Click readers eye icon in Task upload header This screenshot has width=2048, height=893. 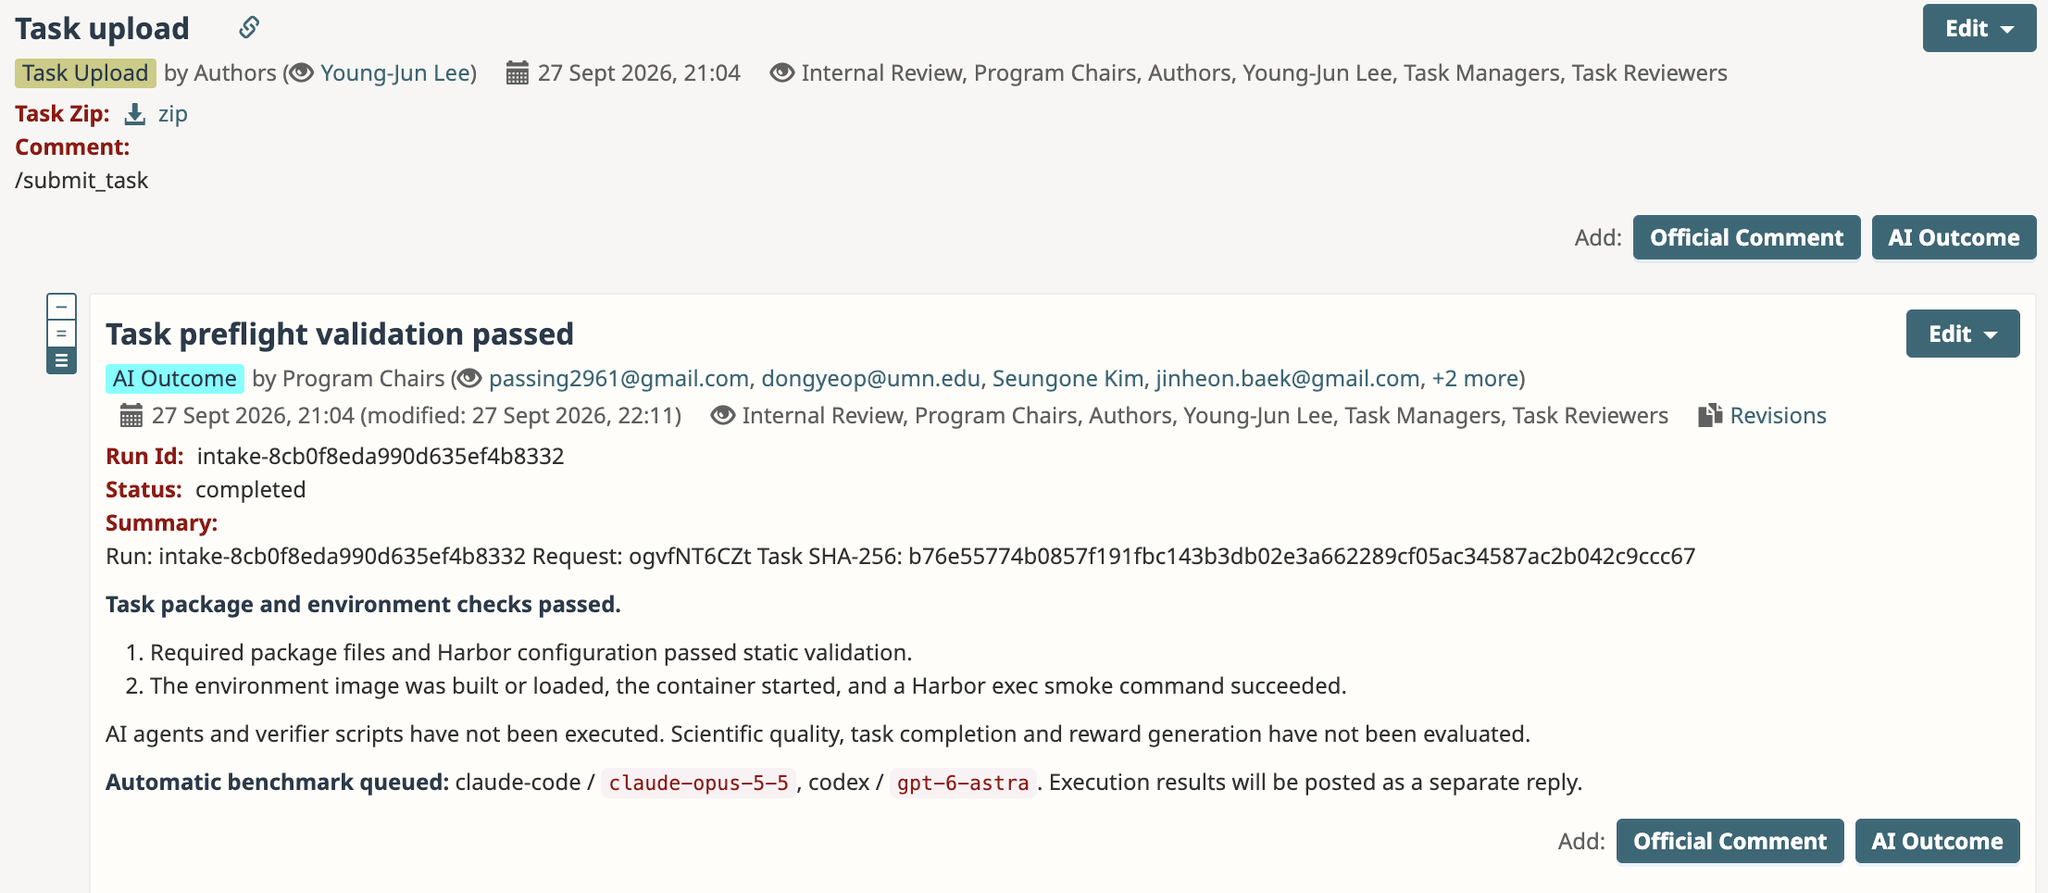tap(782, 73)
